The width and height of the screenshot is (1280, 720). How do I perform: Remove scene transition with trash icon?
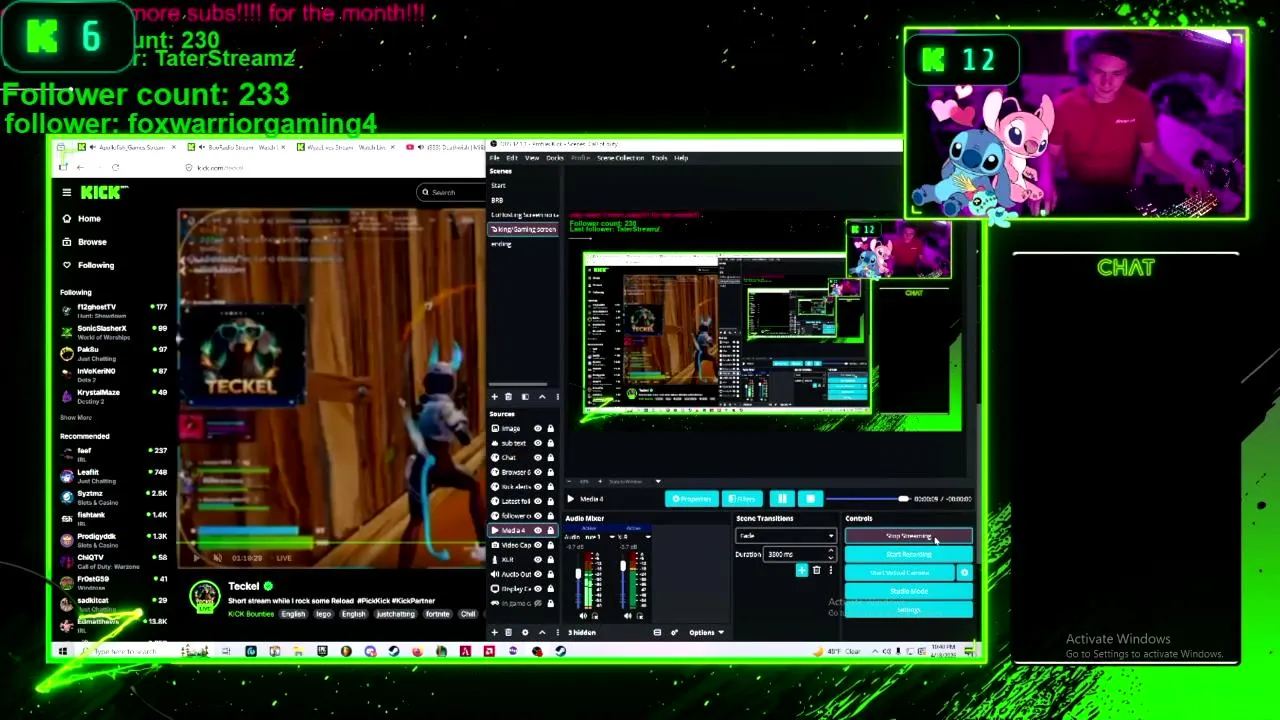(x=816, y=570)
